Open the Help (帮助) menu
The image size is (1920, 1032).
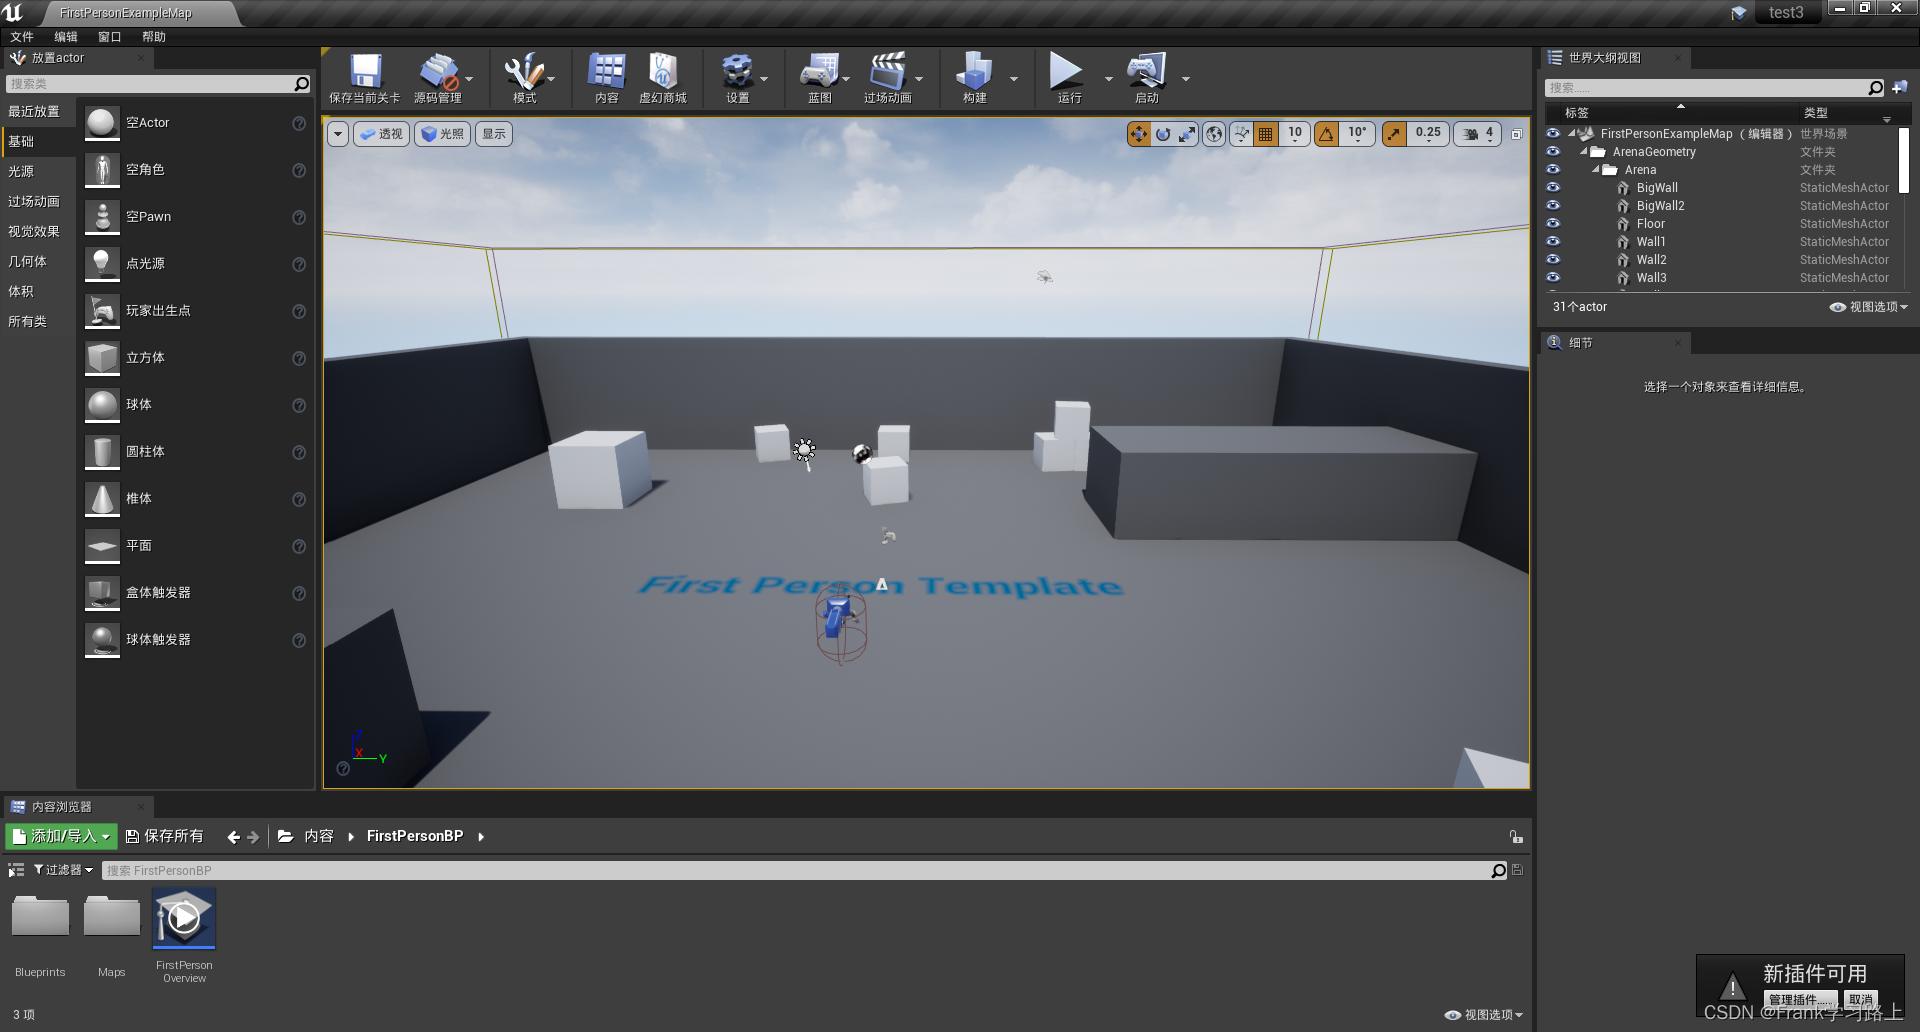tap(154, 37)
